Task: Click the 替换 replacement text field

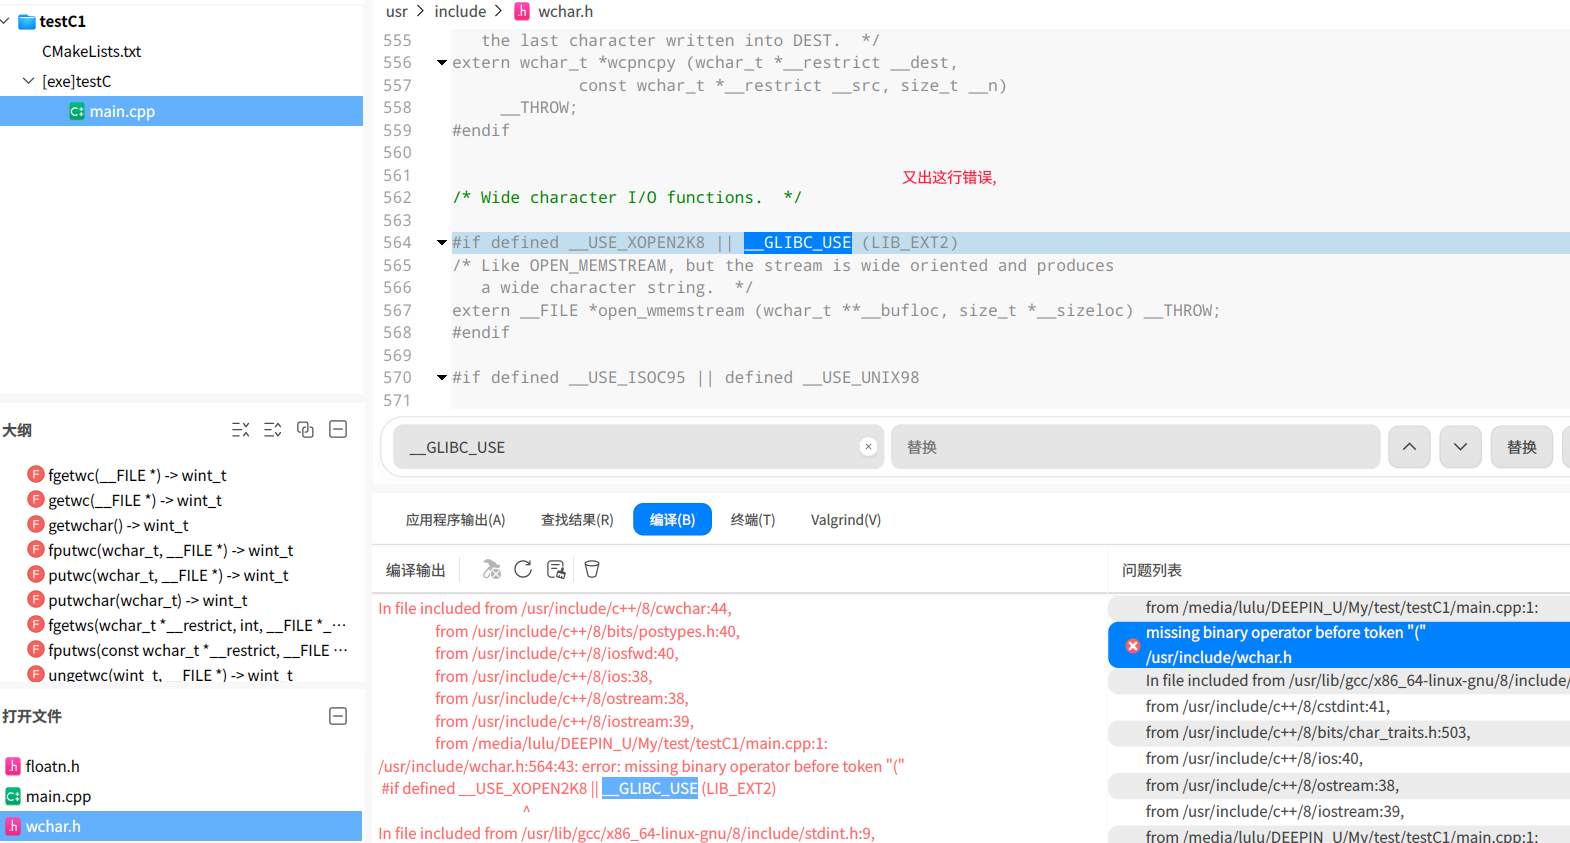Action: point(1135,447)
